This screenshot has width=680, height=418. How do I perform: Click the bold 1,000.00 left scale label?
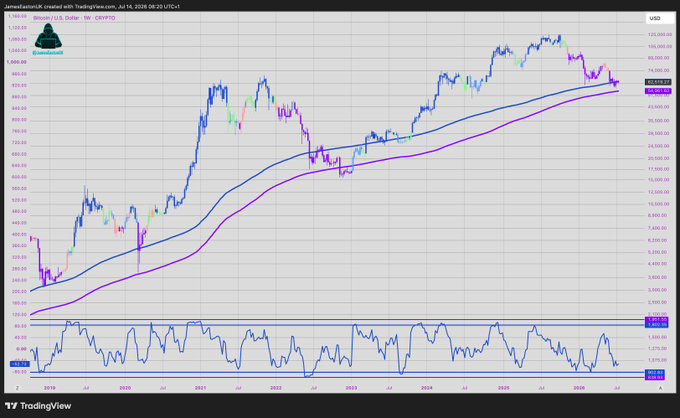[x=16, y=62]
